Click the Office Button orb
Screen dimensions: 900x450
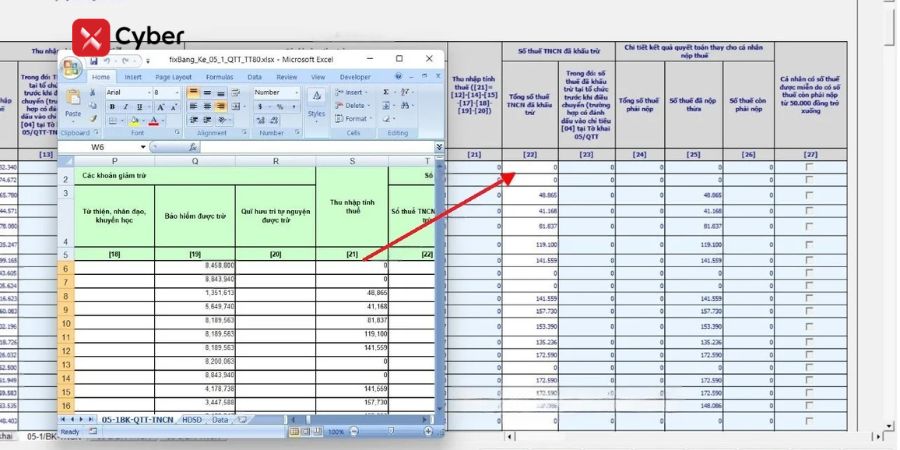pyautogui.click(x=72, y=69)
